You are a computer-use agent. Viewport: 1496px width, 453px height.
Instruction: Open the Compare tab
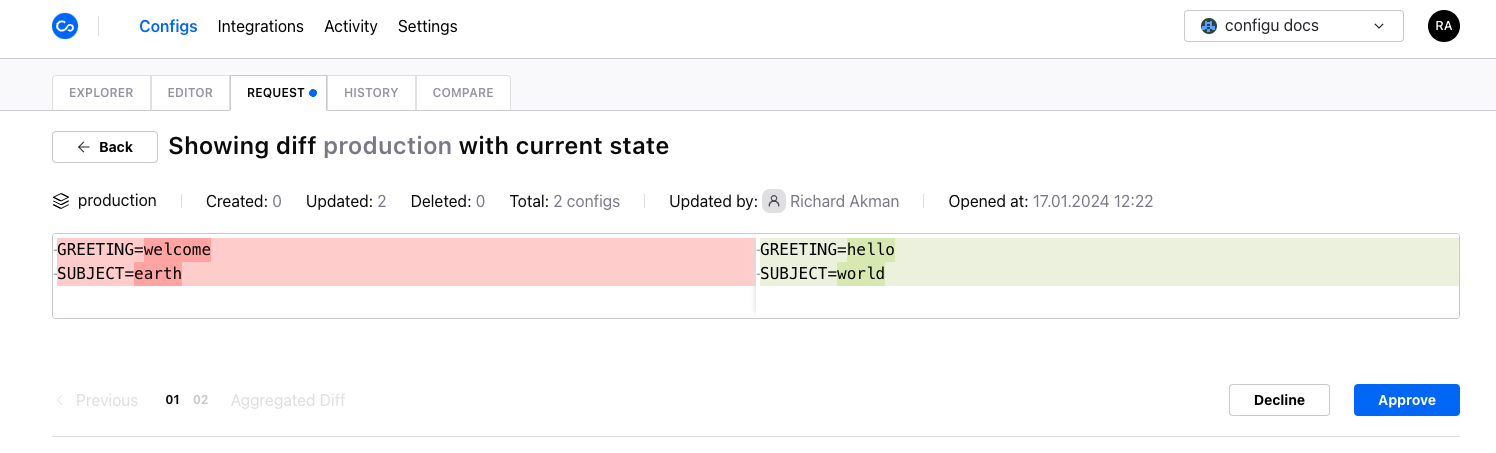coord(463,93)
